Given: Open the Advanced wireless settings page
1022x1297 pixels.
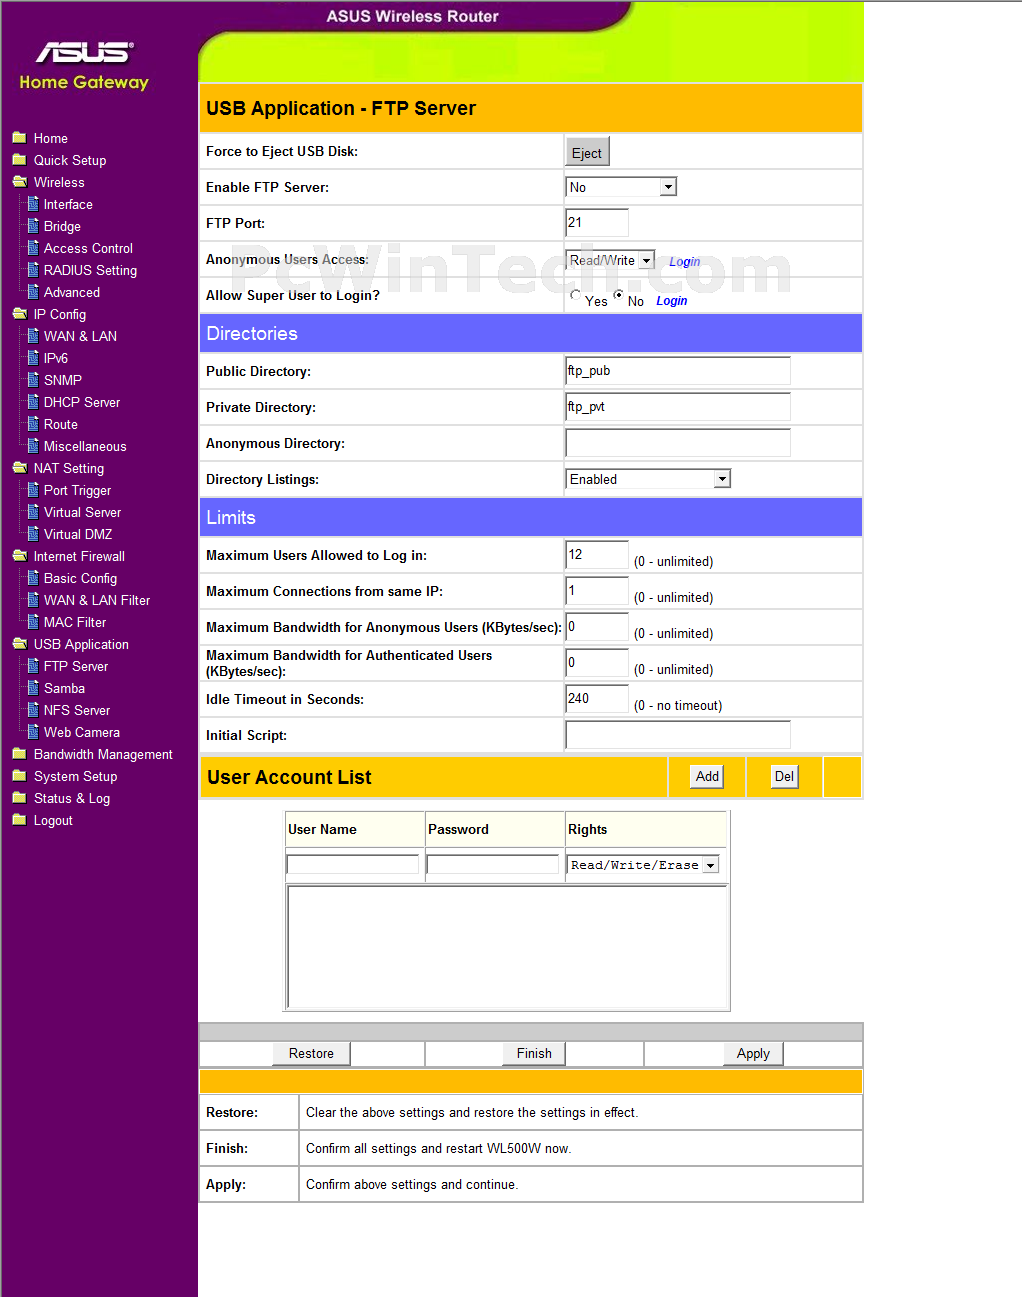Looking at the screenshot, I should click(x=72, y=292).
